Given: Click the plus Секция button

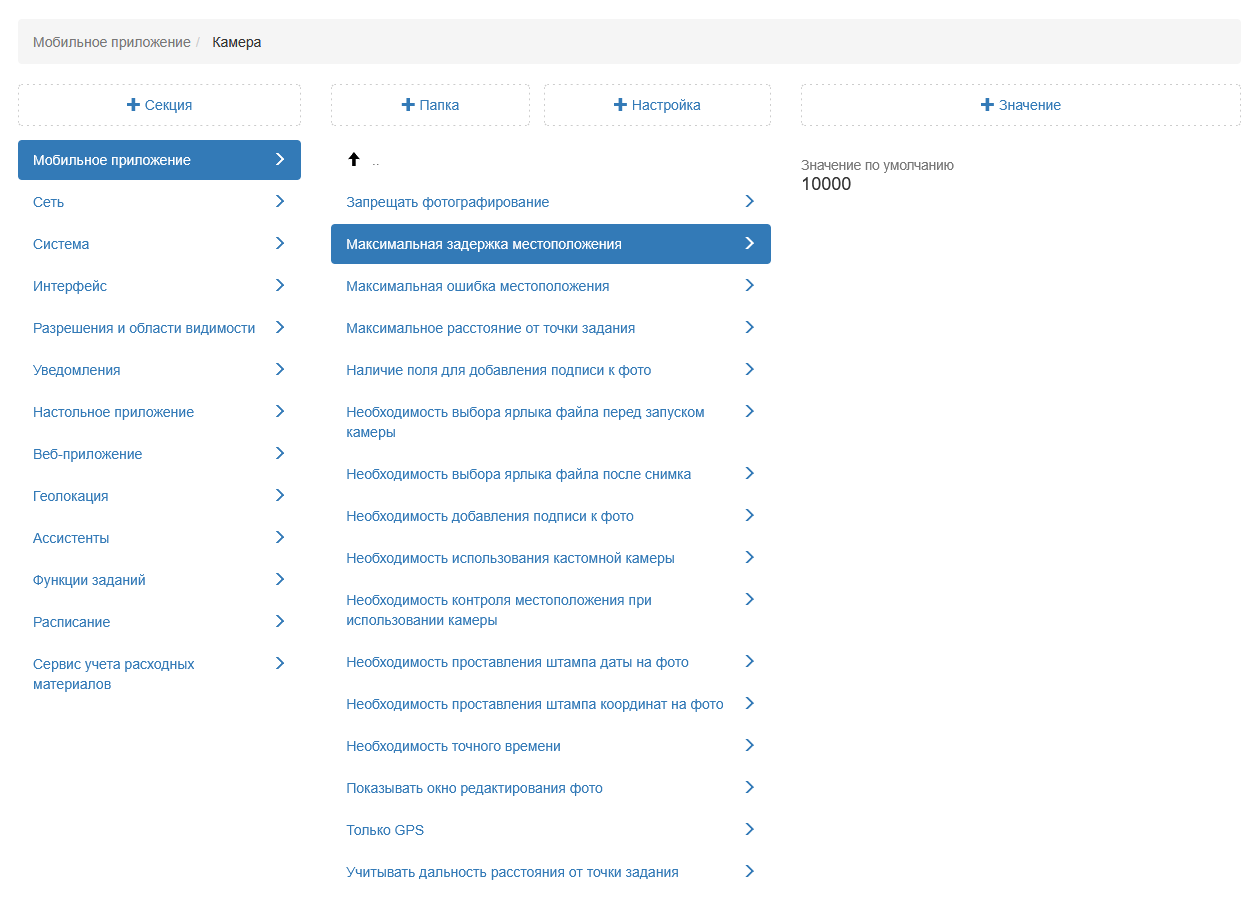Looking at the screenshot, I should click(159, 105).
